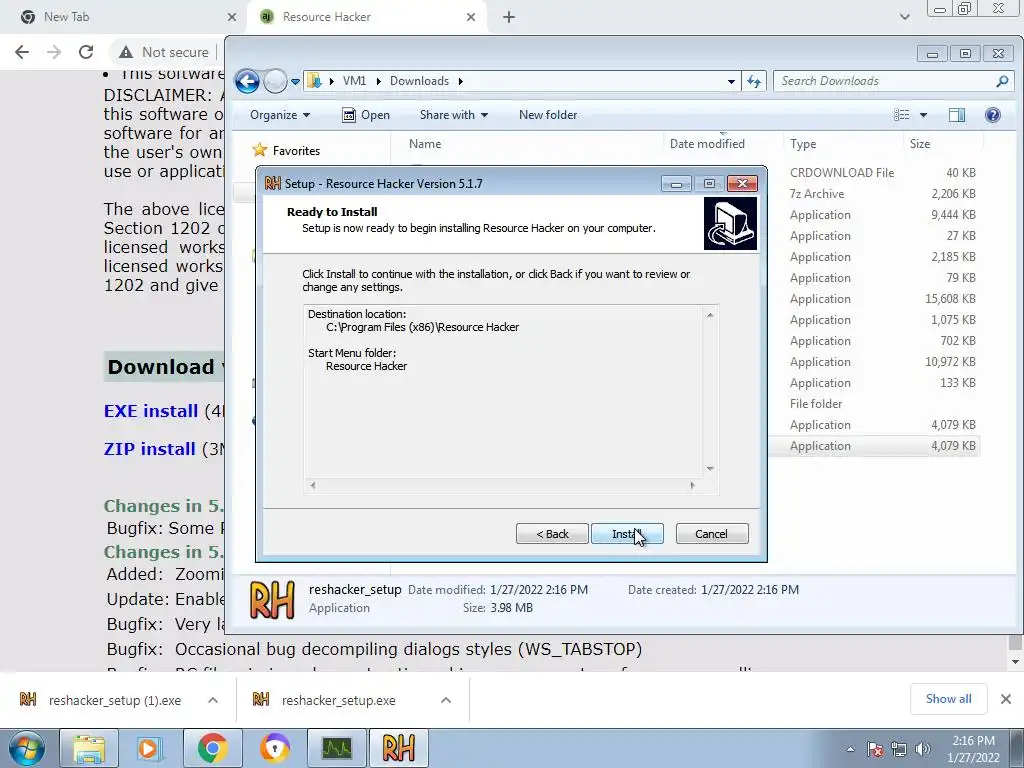Select Downloads in Explorer address path

(x=419, y=81)
